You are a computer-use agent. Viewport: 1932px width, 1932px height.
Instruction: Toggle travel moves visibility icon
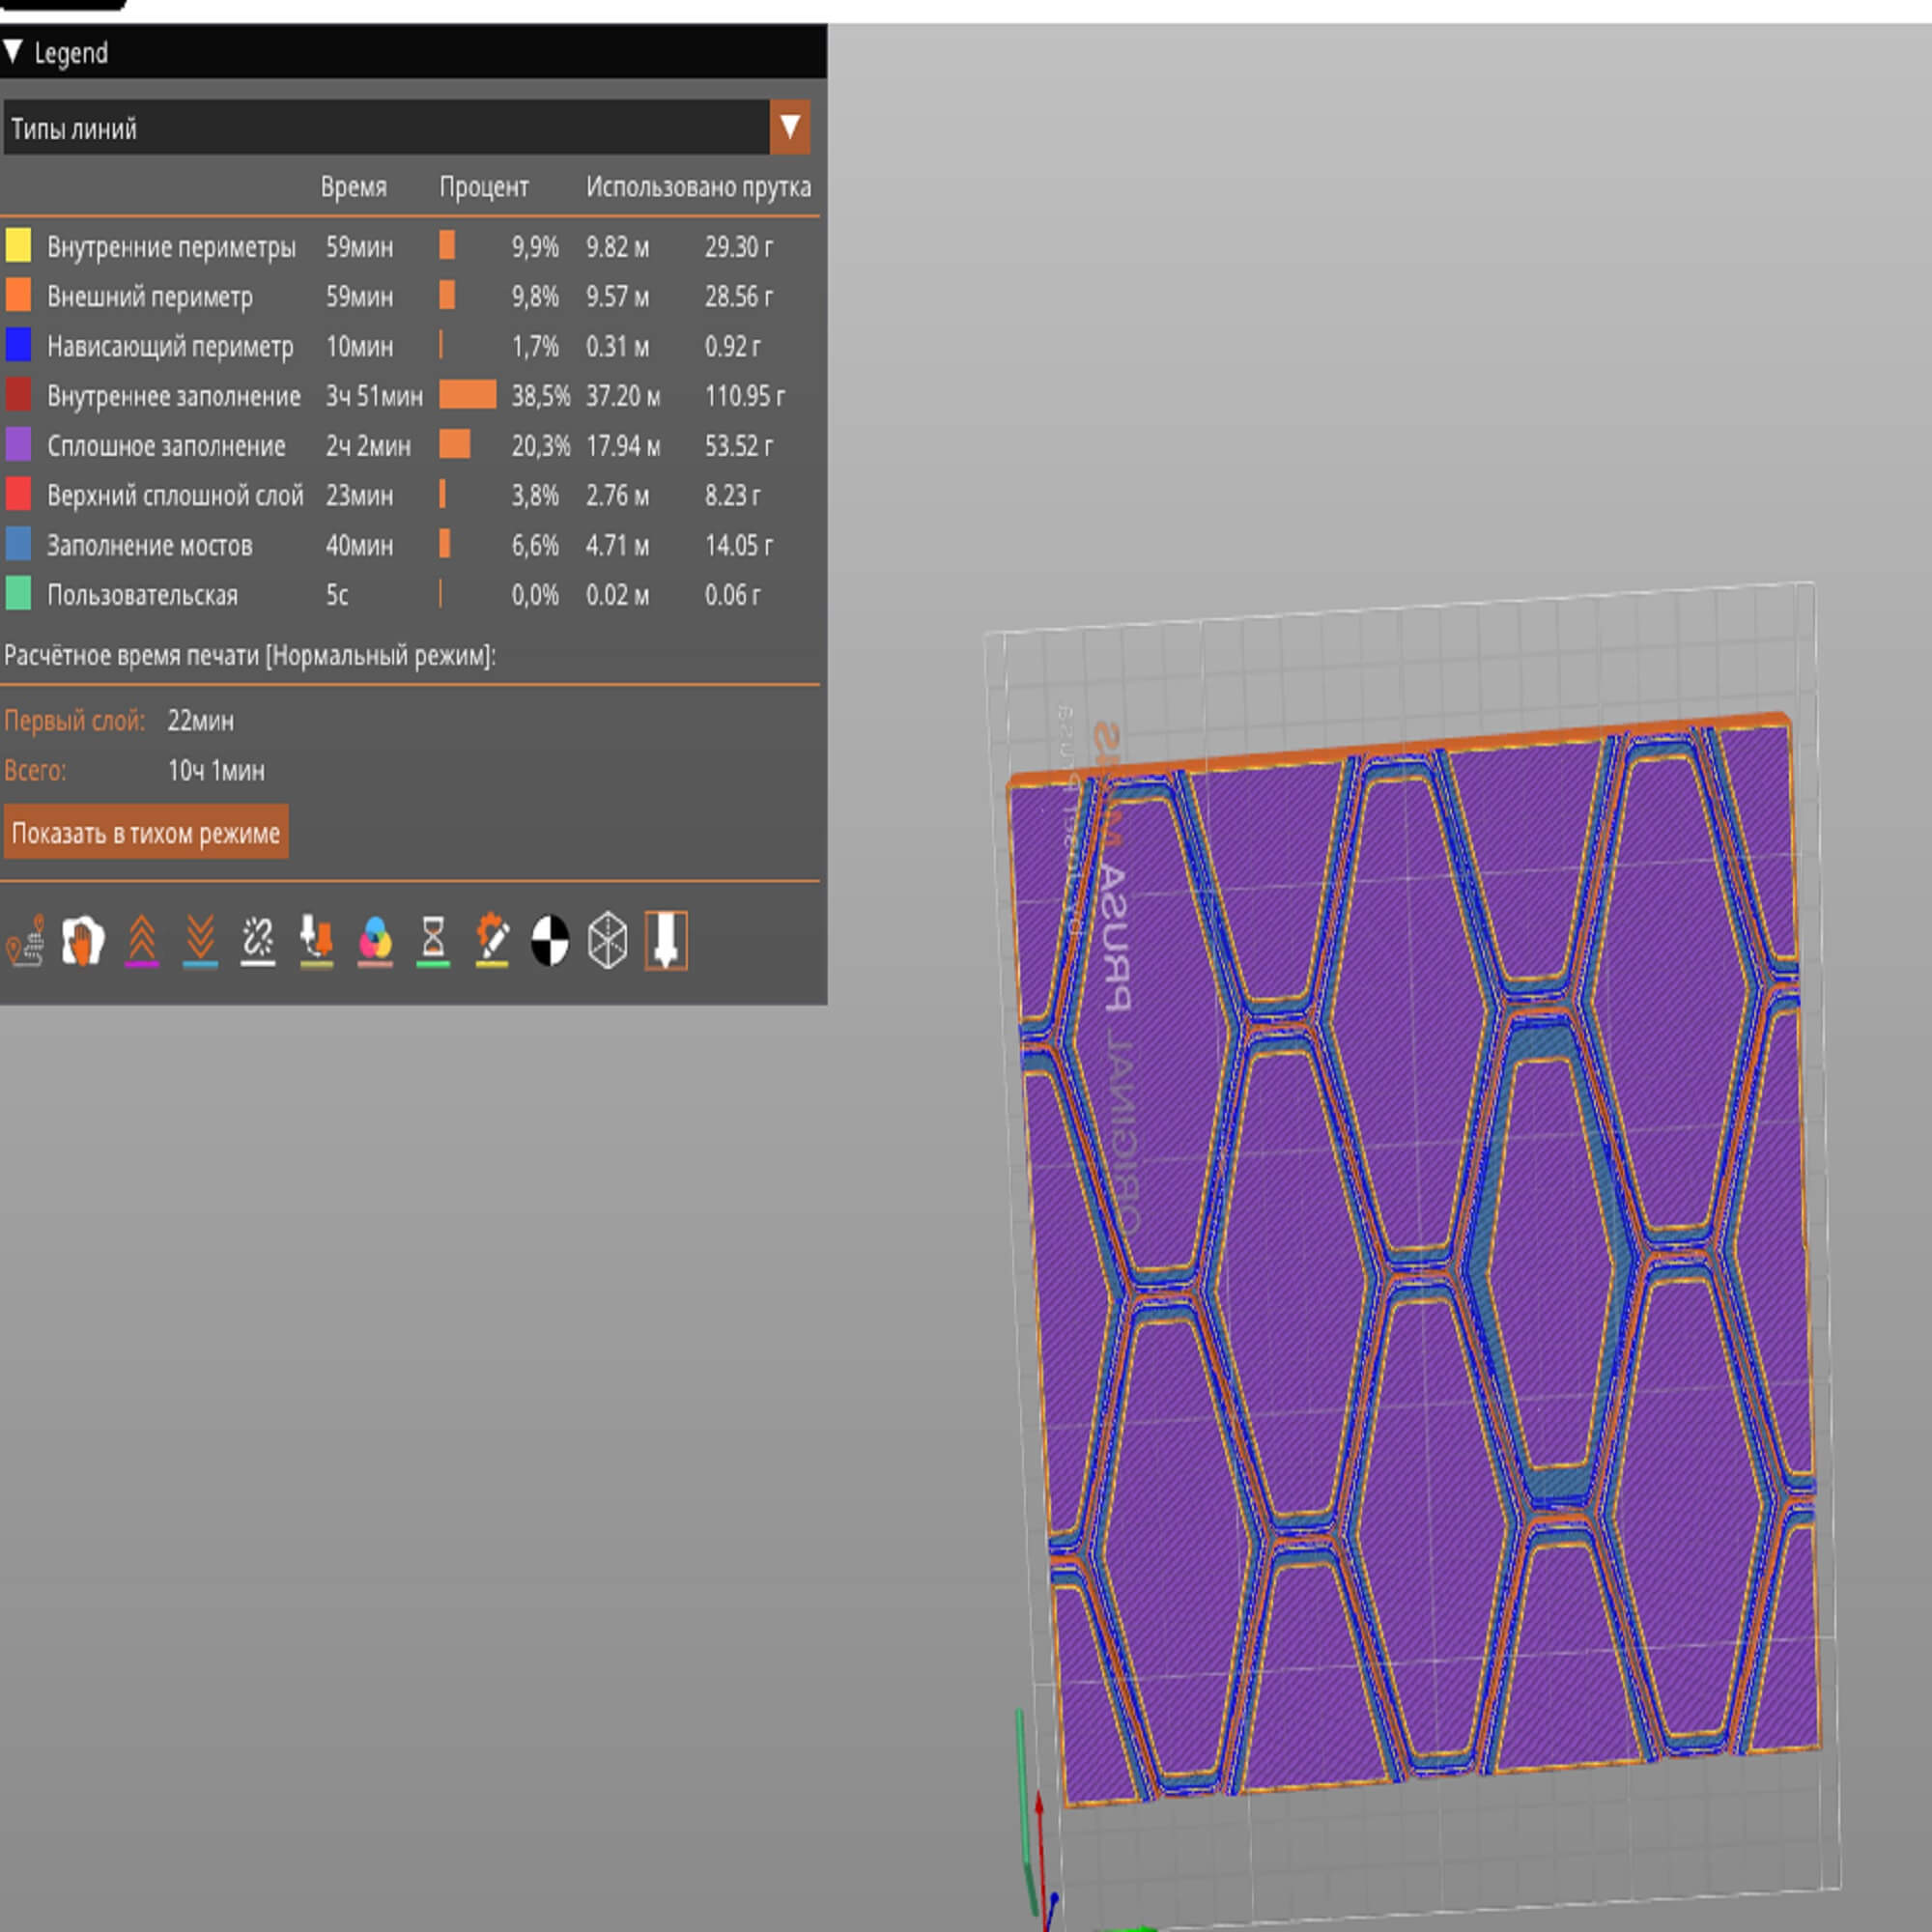click(25, 940)
